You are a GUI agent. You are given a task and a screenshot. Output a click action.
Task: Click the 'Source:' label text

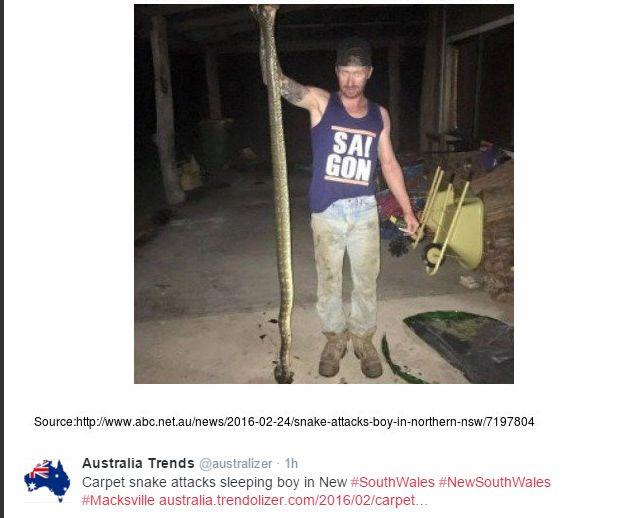pos(55,422)
